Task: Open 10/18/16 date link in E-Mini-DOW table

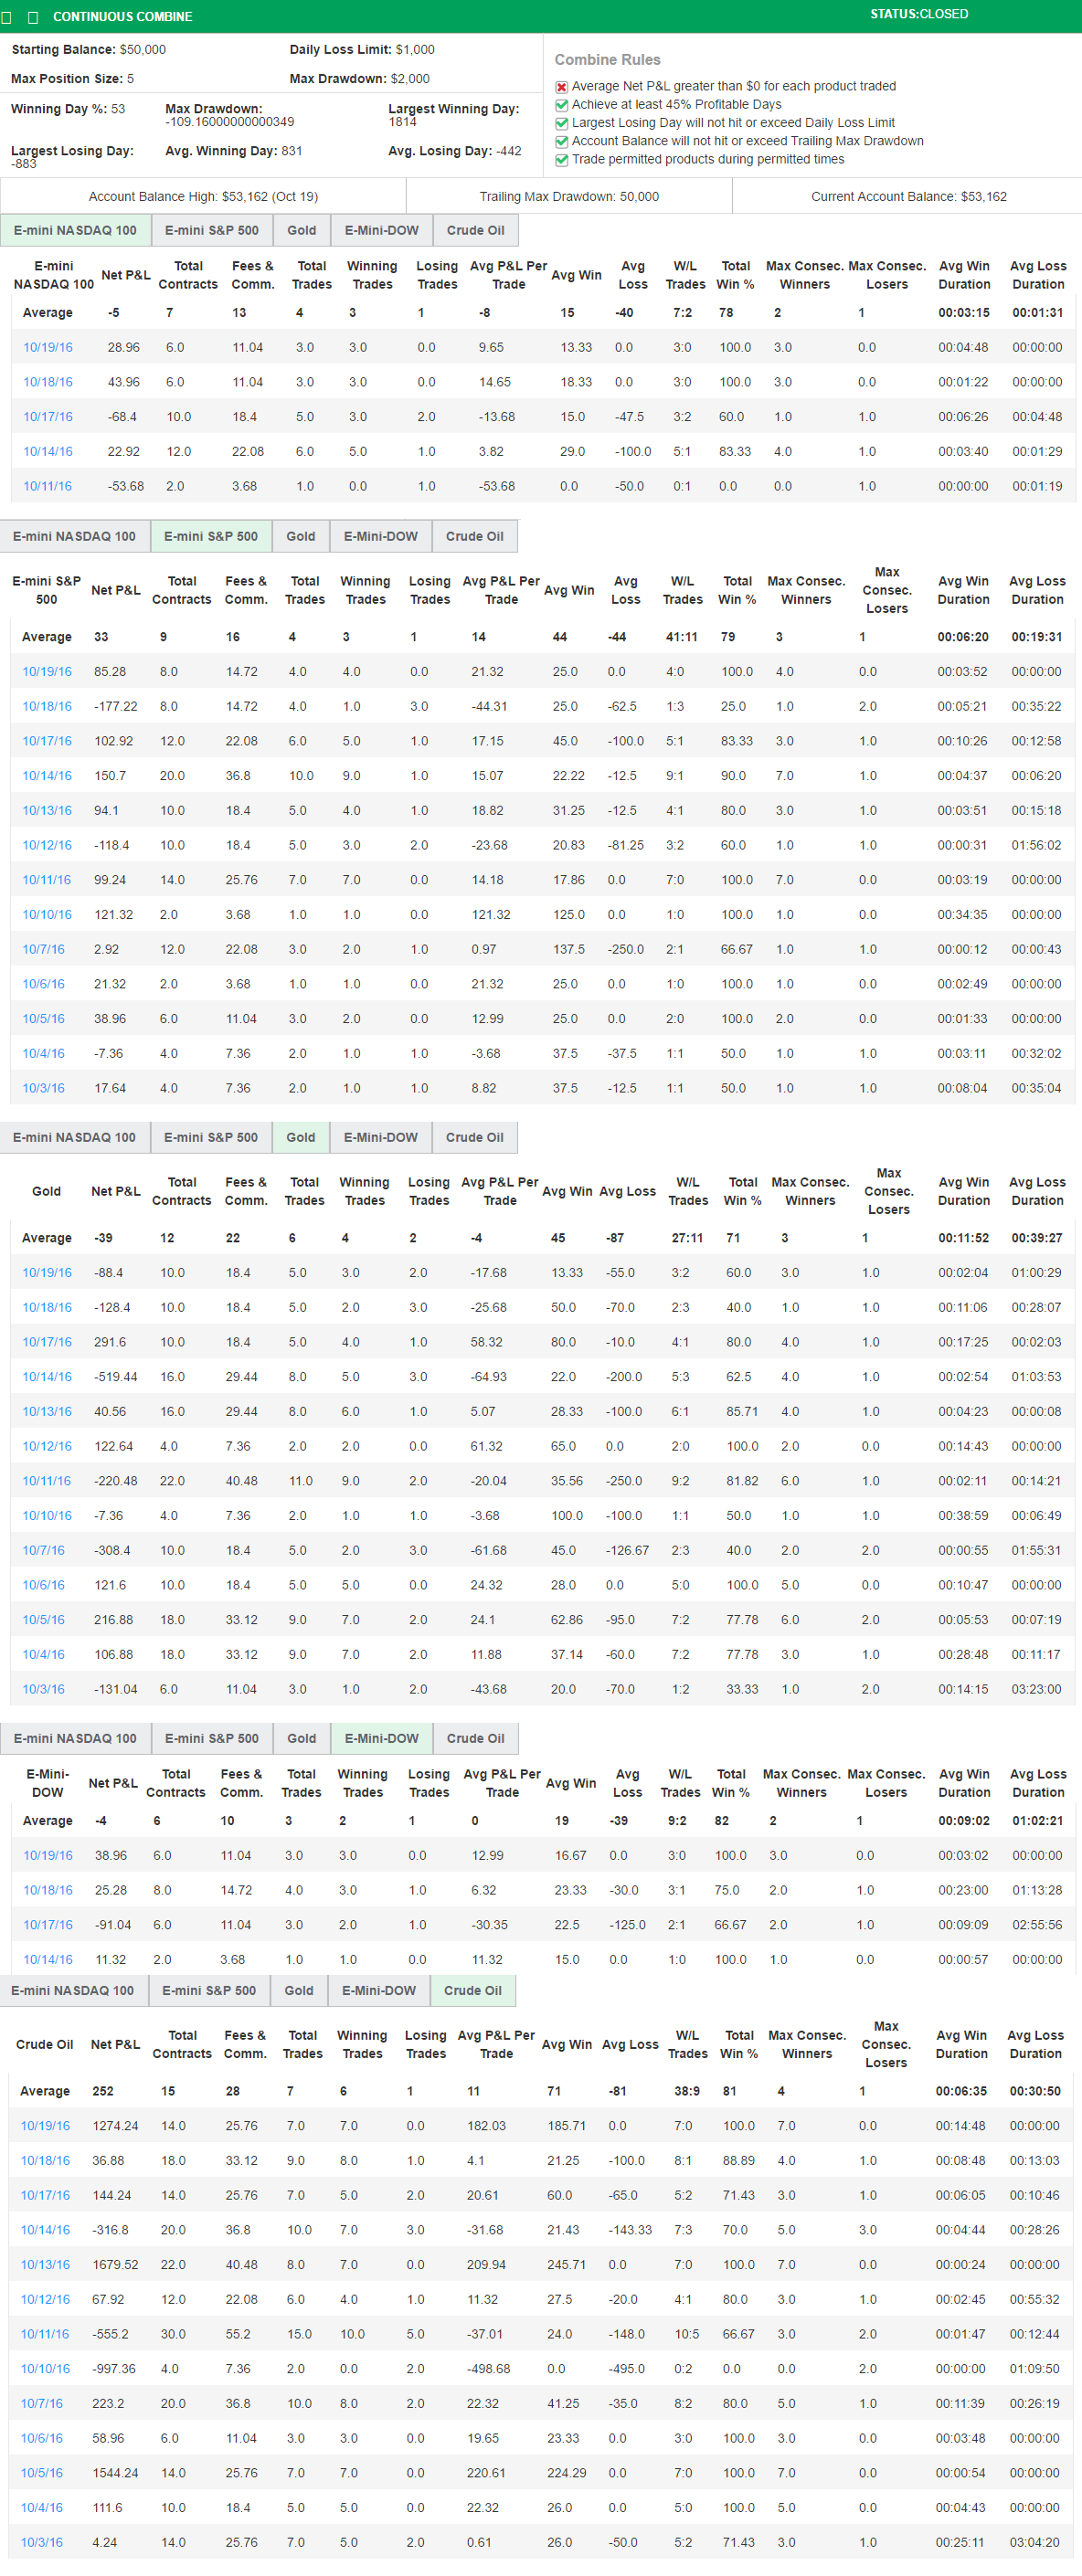Action: (48, 1890)
